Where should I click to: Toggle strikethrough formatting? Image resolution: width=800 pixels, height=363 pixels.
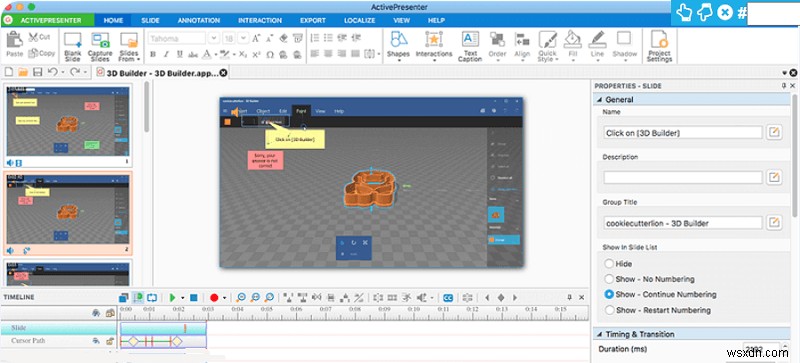[193, 54]
